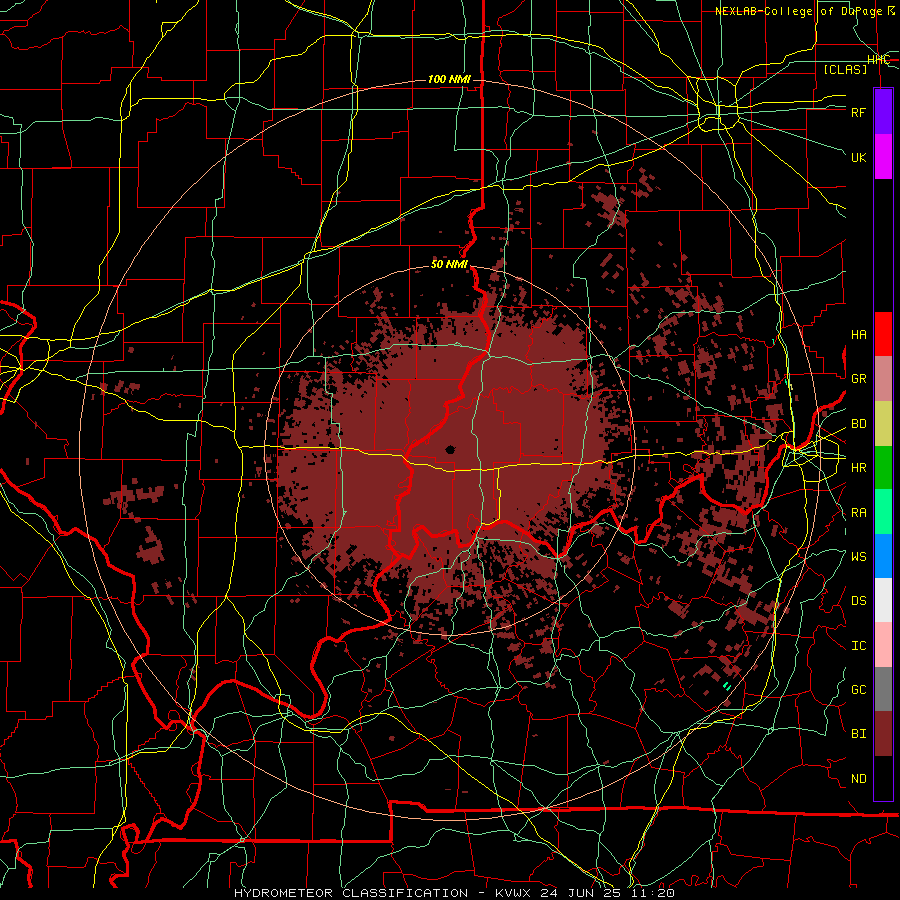Click the HR green legend color block
The width and height of the screenshot is (900, 900).
click(883, 467)
